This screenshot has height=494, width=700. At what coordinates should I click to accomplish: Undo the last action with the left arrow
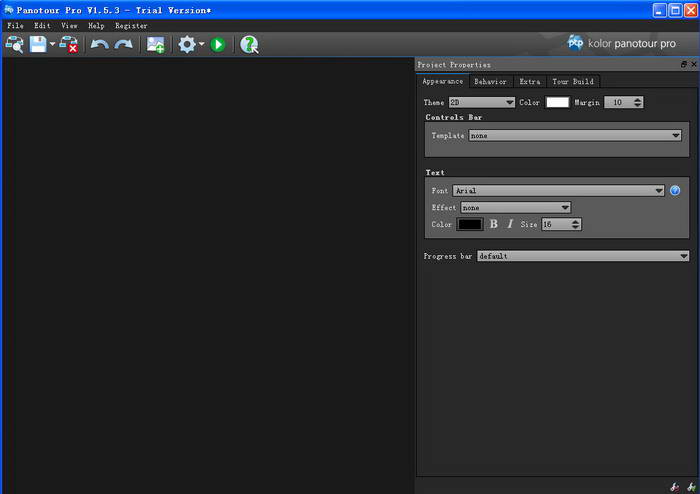point(99,44)
